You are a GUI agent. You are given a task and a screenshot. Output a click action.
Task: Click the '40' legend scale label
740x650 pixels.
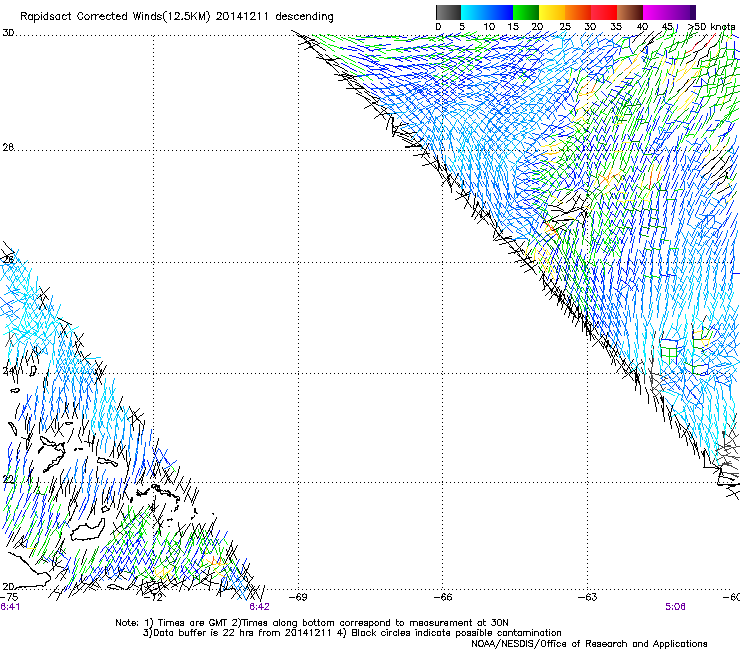coord(642,27)
